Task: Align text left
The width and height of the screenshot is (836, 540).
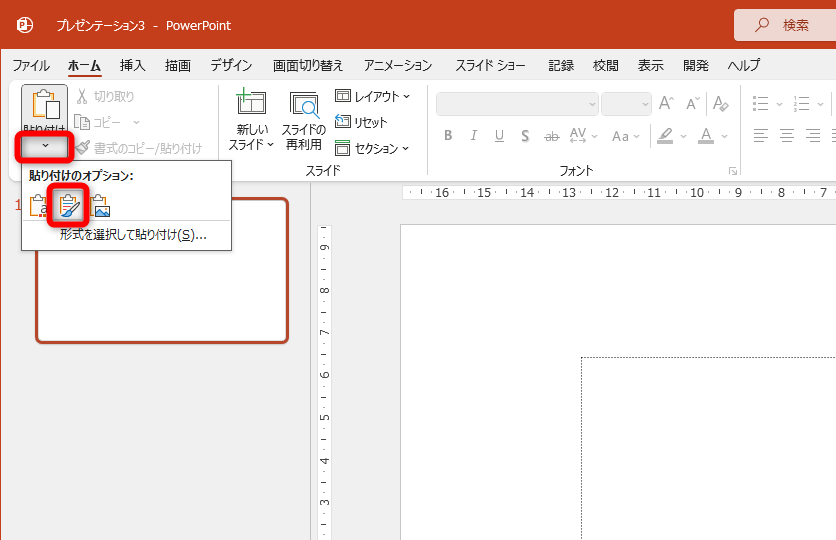Action: tap(761, 136)
